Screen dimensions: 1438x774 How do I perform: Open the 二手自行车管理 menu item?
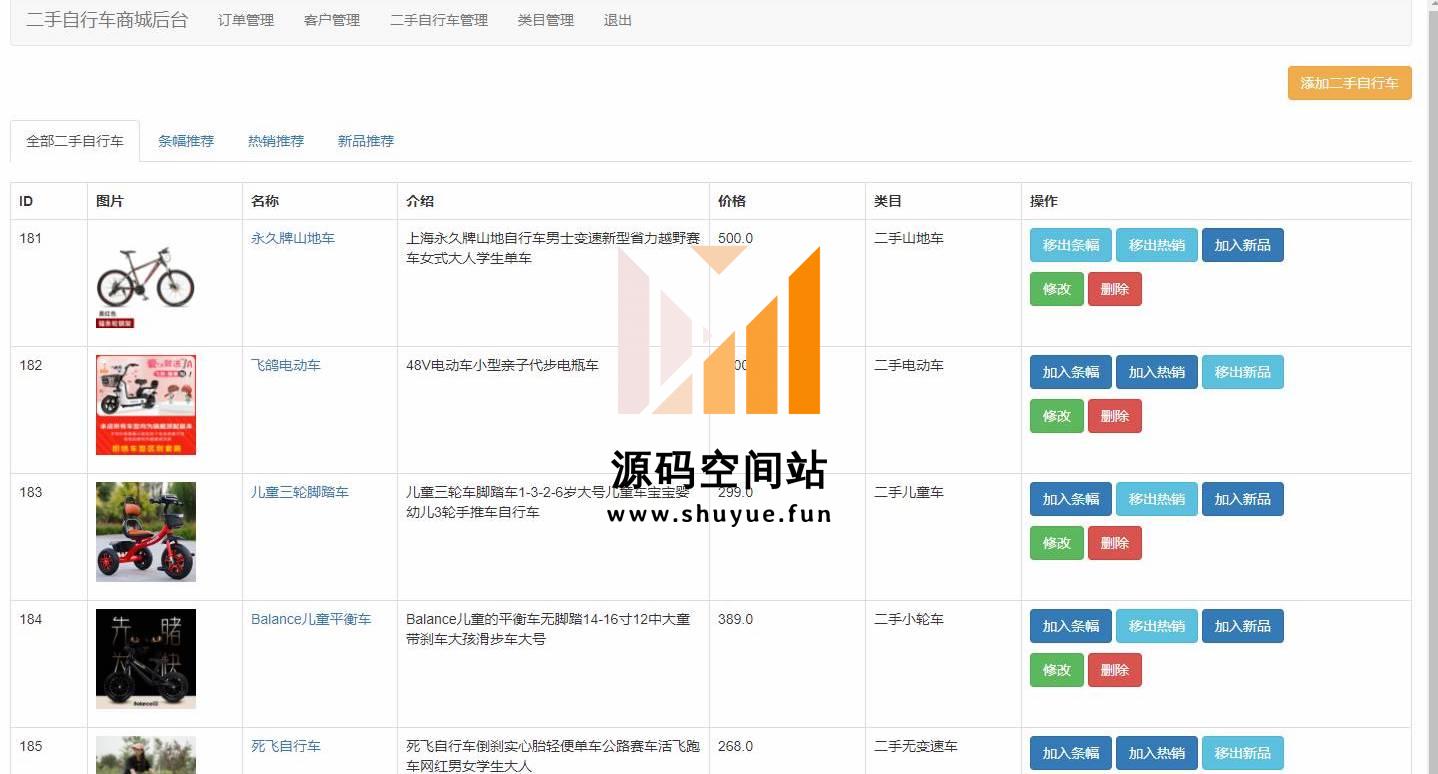pos(439,20)
